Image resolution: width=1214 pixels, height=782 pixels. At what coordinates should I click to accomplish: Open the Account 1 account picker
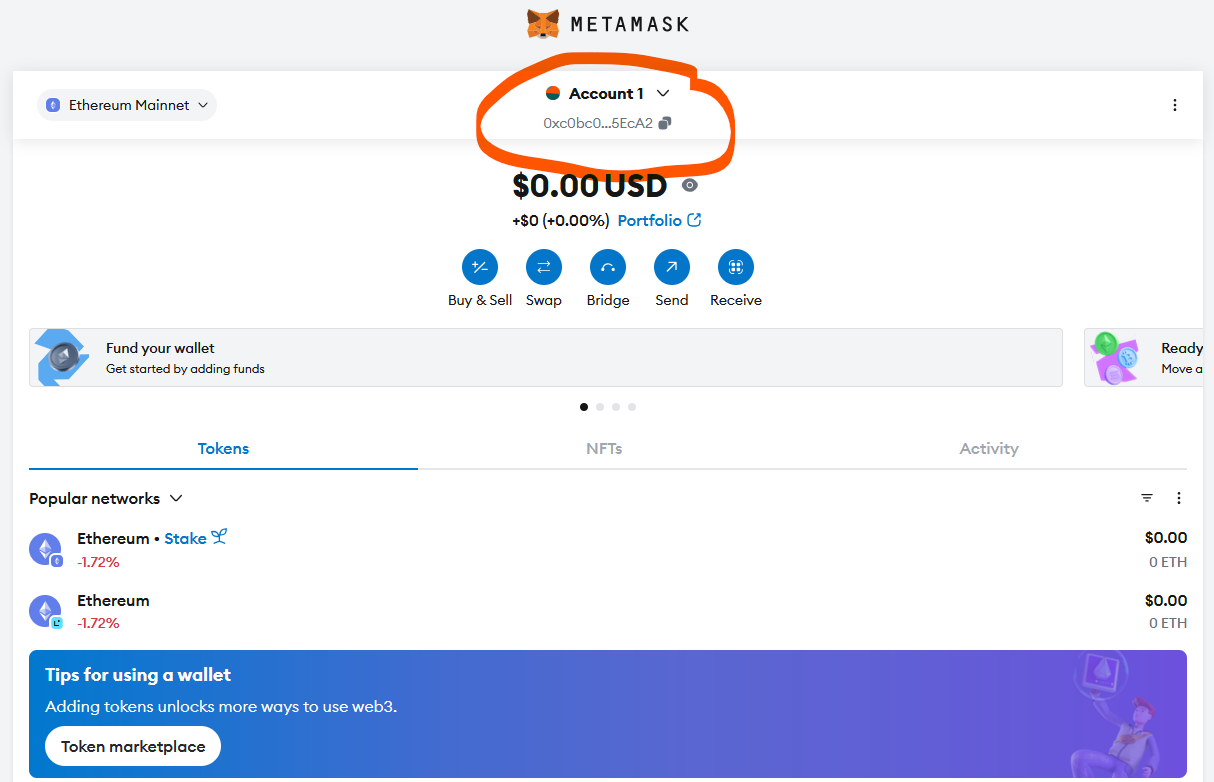click(x=607, y=93)
